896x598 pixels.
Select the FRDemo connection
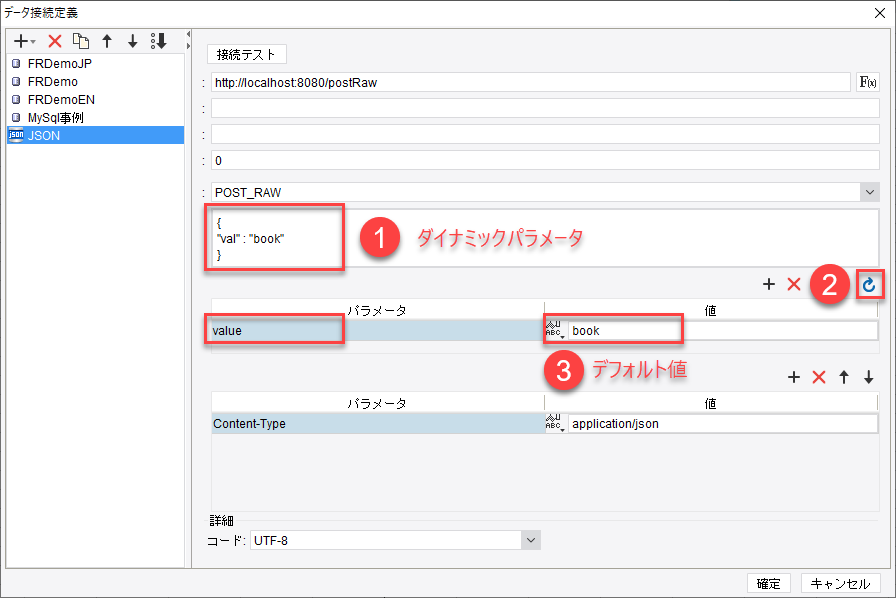[x=95, y=81]
